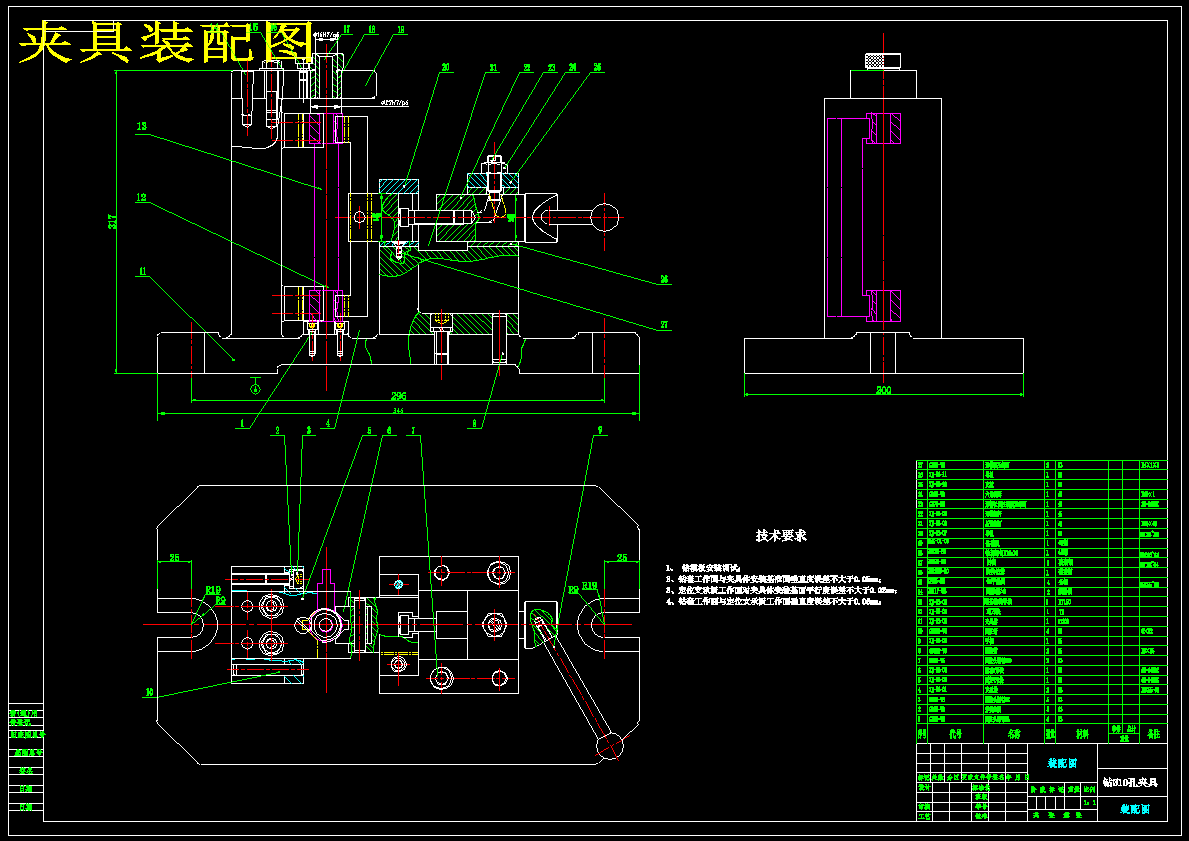Select part balloon number 27
Image resolution: width=1189 pixels, height=841 pixels.
(x=664, y=325)
